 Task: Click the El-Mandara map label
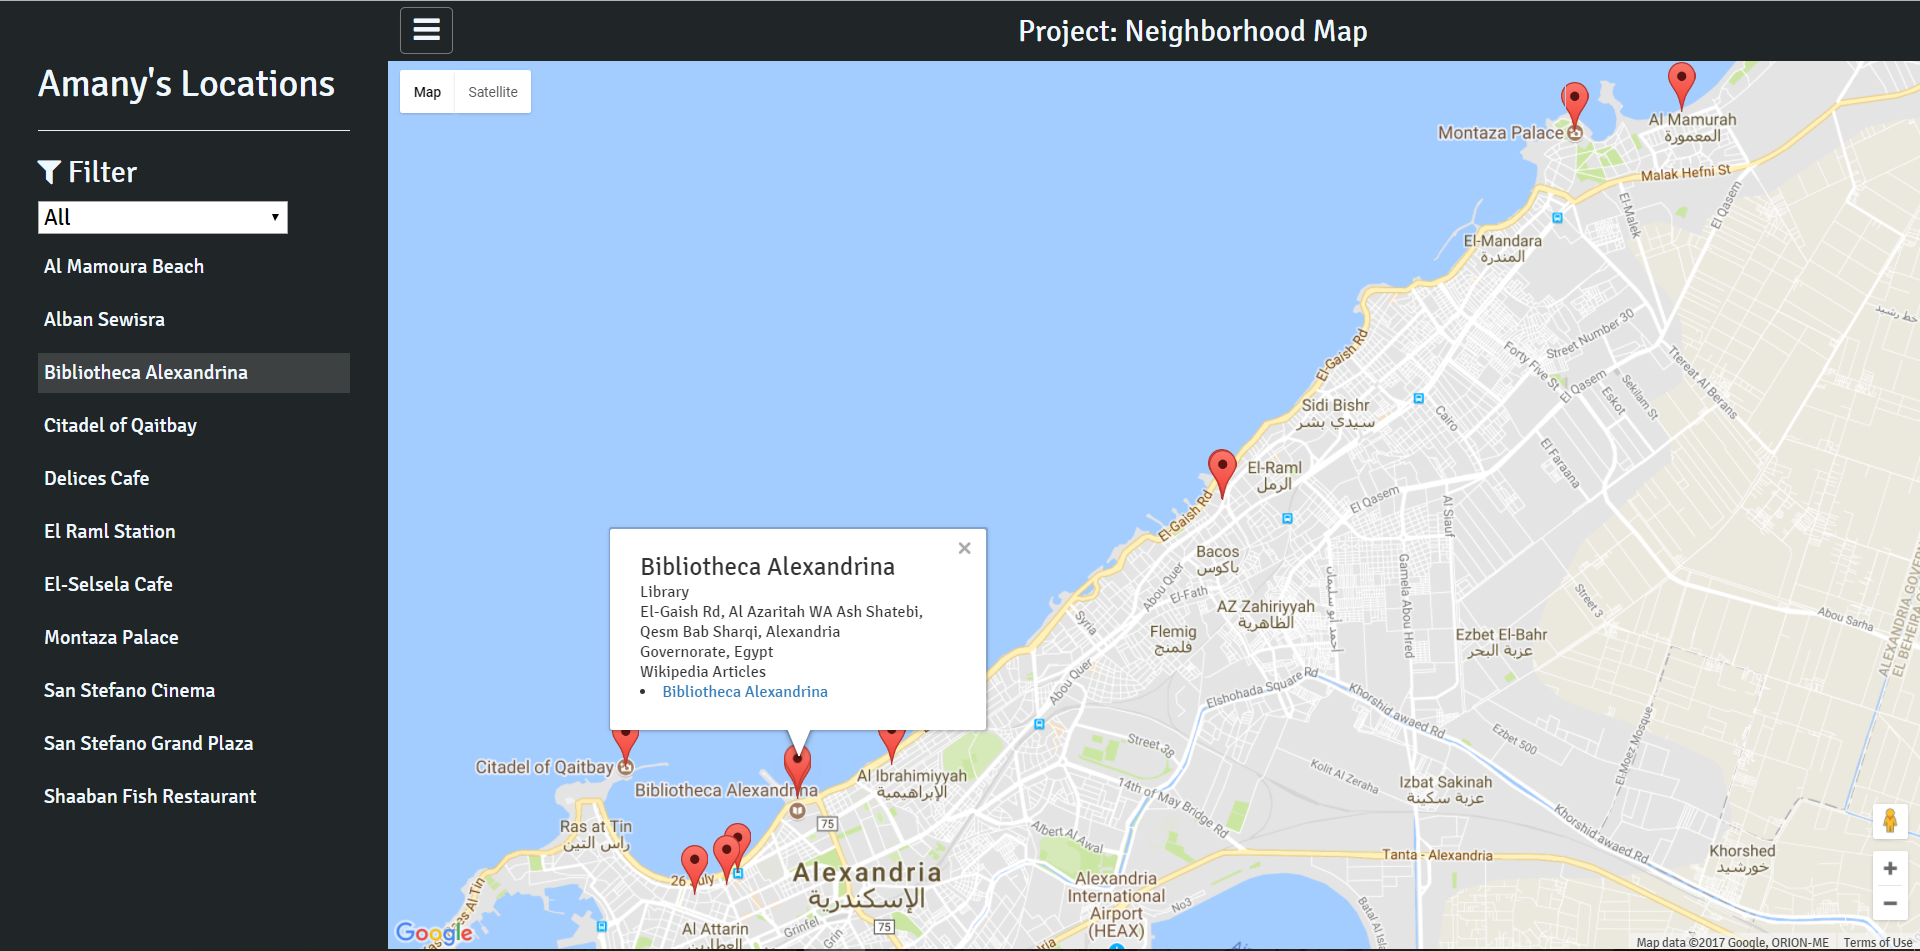[x=1502, y=249]
